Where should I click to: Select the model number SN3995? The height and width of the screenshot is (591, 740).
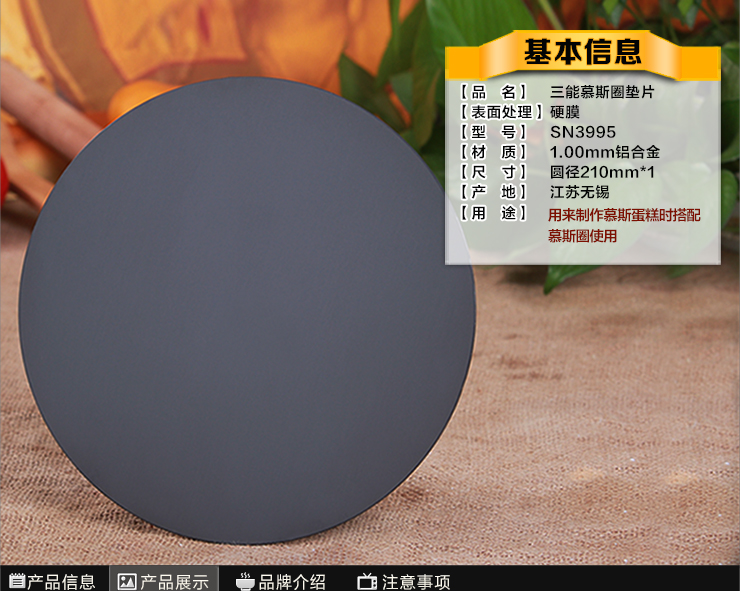pyautogui.click(x=583, y=132)
